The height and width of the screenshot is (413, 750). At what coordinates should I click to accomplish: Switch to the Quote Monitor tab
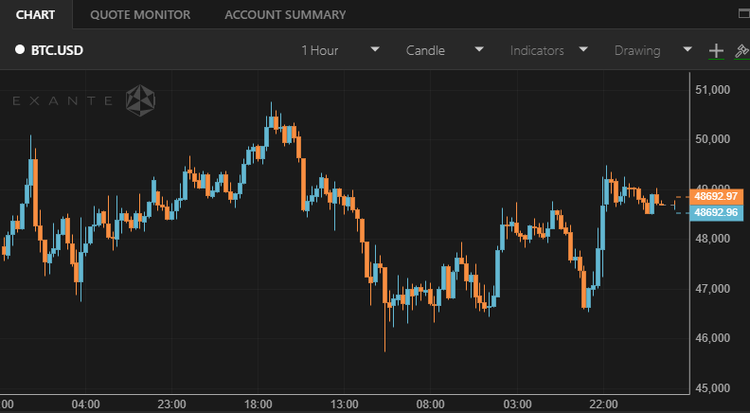139,15
